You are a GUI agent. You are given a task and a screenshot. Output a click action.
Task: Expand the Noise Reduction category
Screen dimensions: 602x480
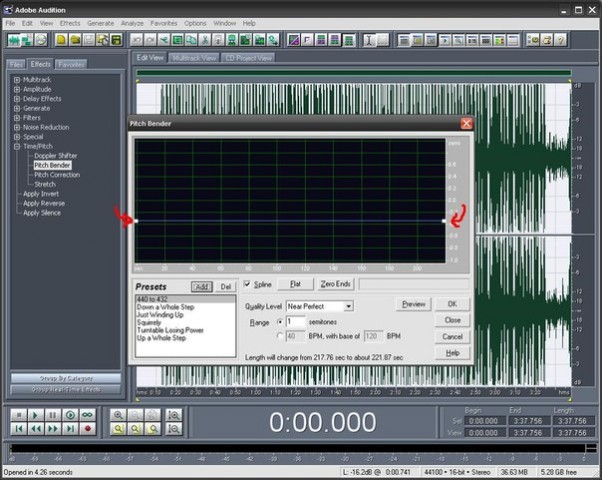tap(17, 127)
